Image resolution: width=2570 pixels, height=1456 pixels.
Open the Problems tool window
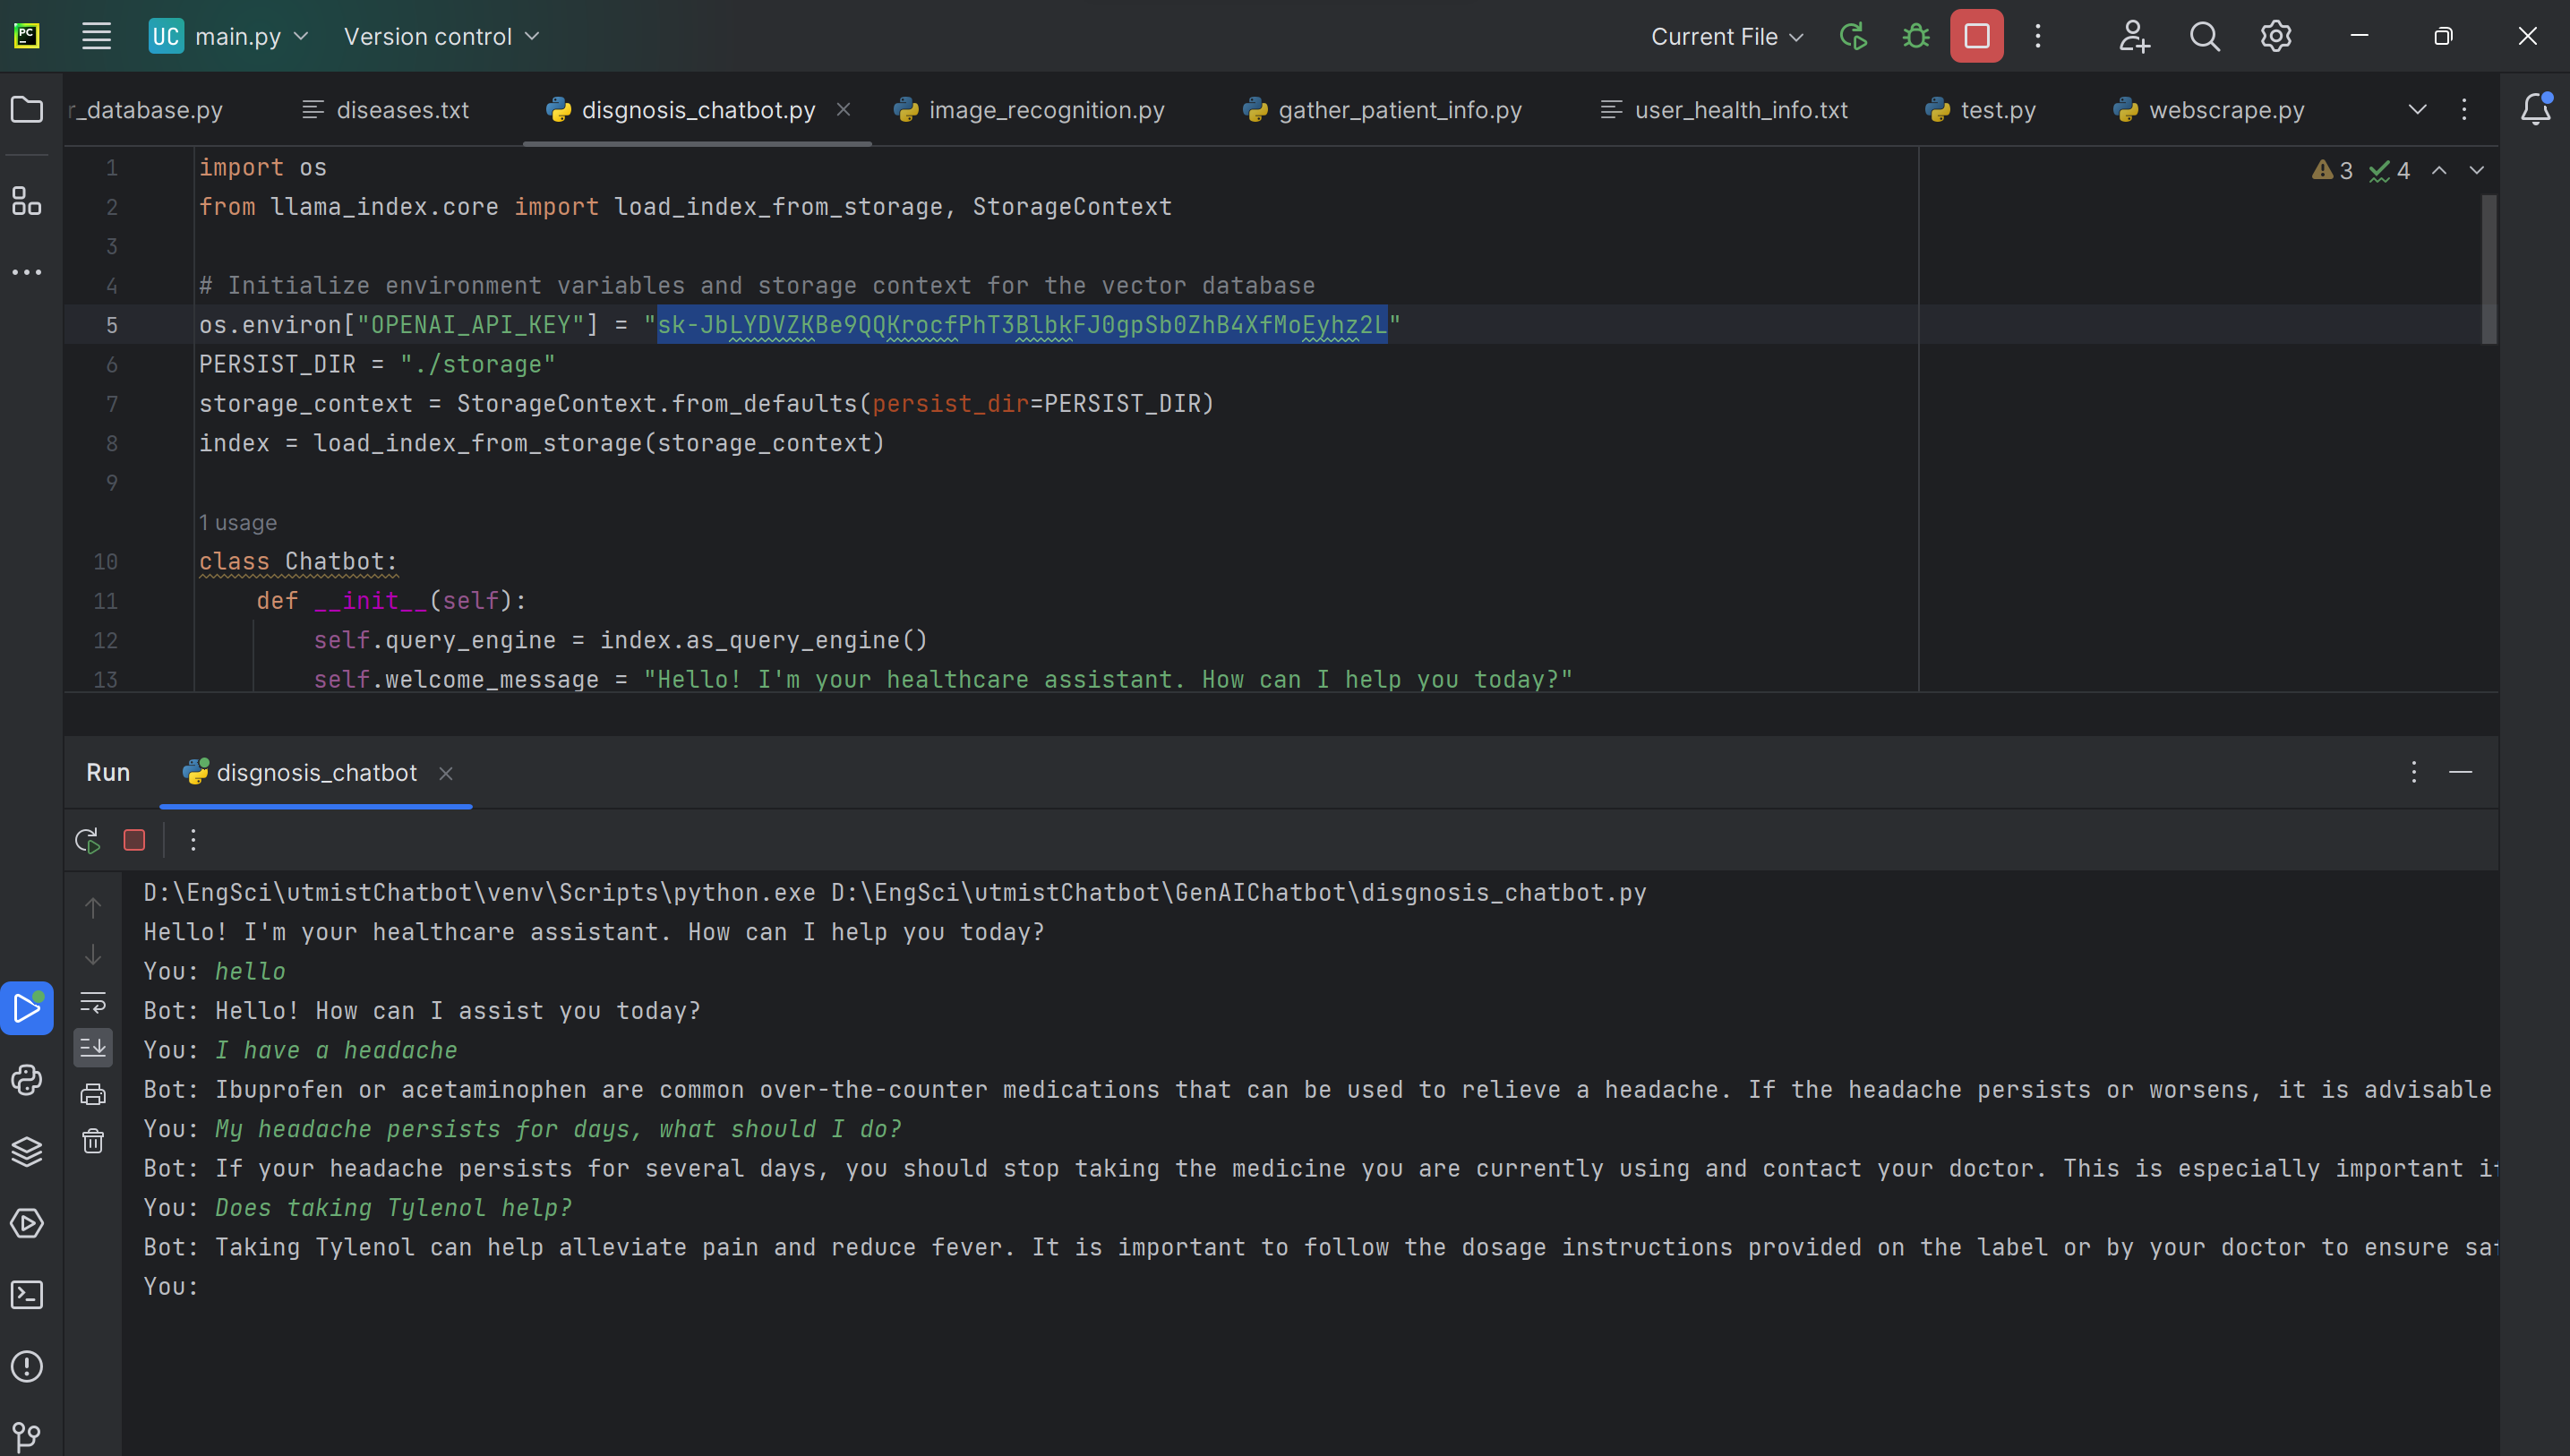tap(27, 1367)
